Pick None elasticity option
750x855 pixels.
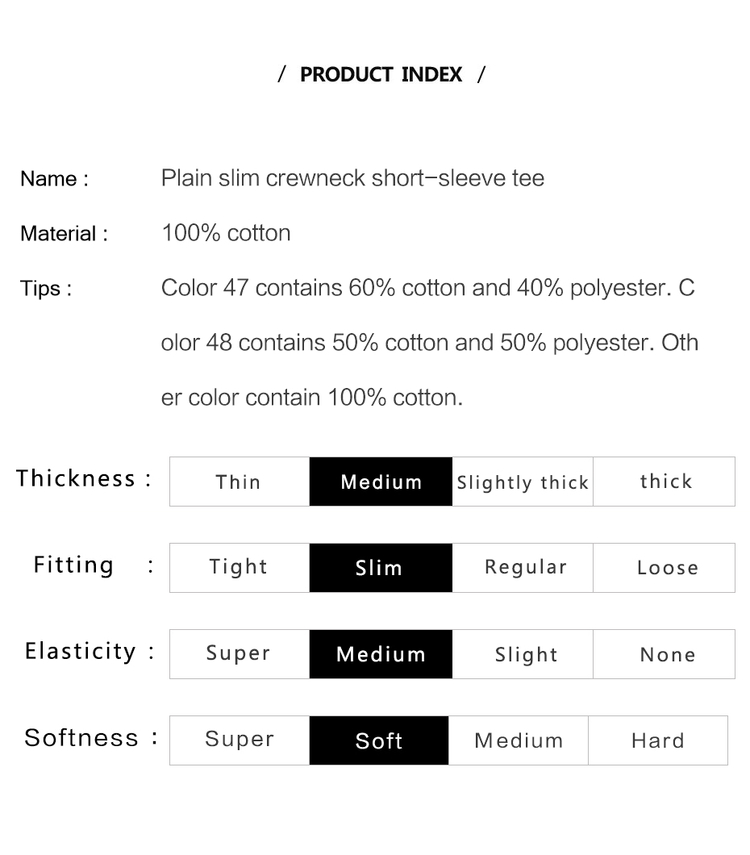(x=664, y=654)
